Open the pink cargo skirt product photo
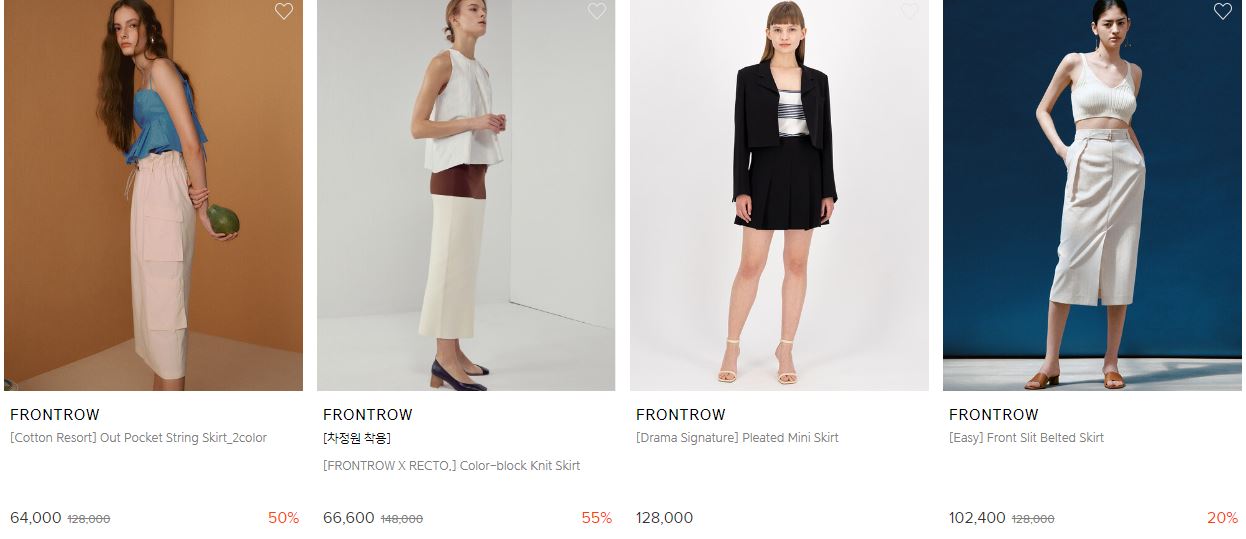The width and height of the screenshot is (1246, 539). 153,195
